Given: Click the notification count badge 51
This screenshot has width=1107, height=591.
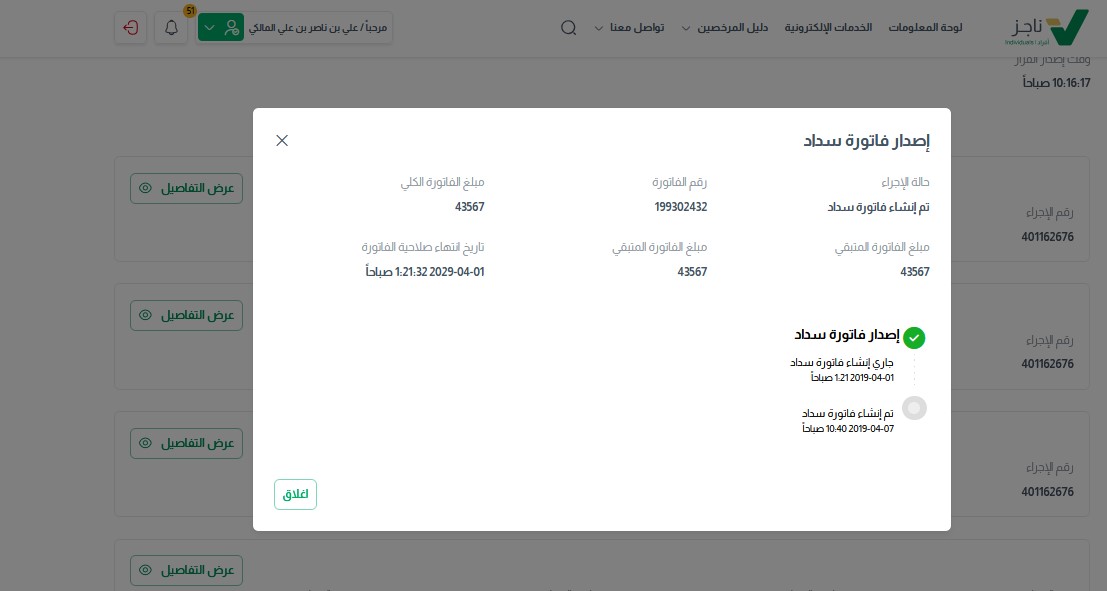Looking at the screenshot, I should tap(190, 11).
